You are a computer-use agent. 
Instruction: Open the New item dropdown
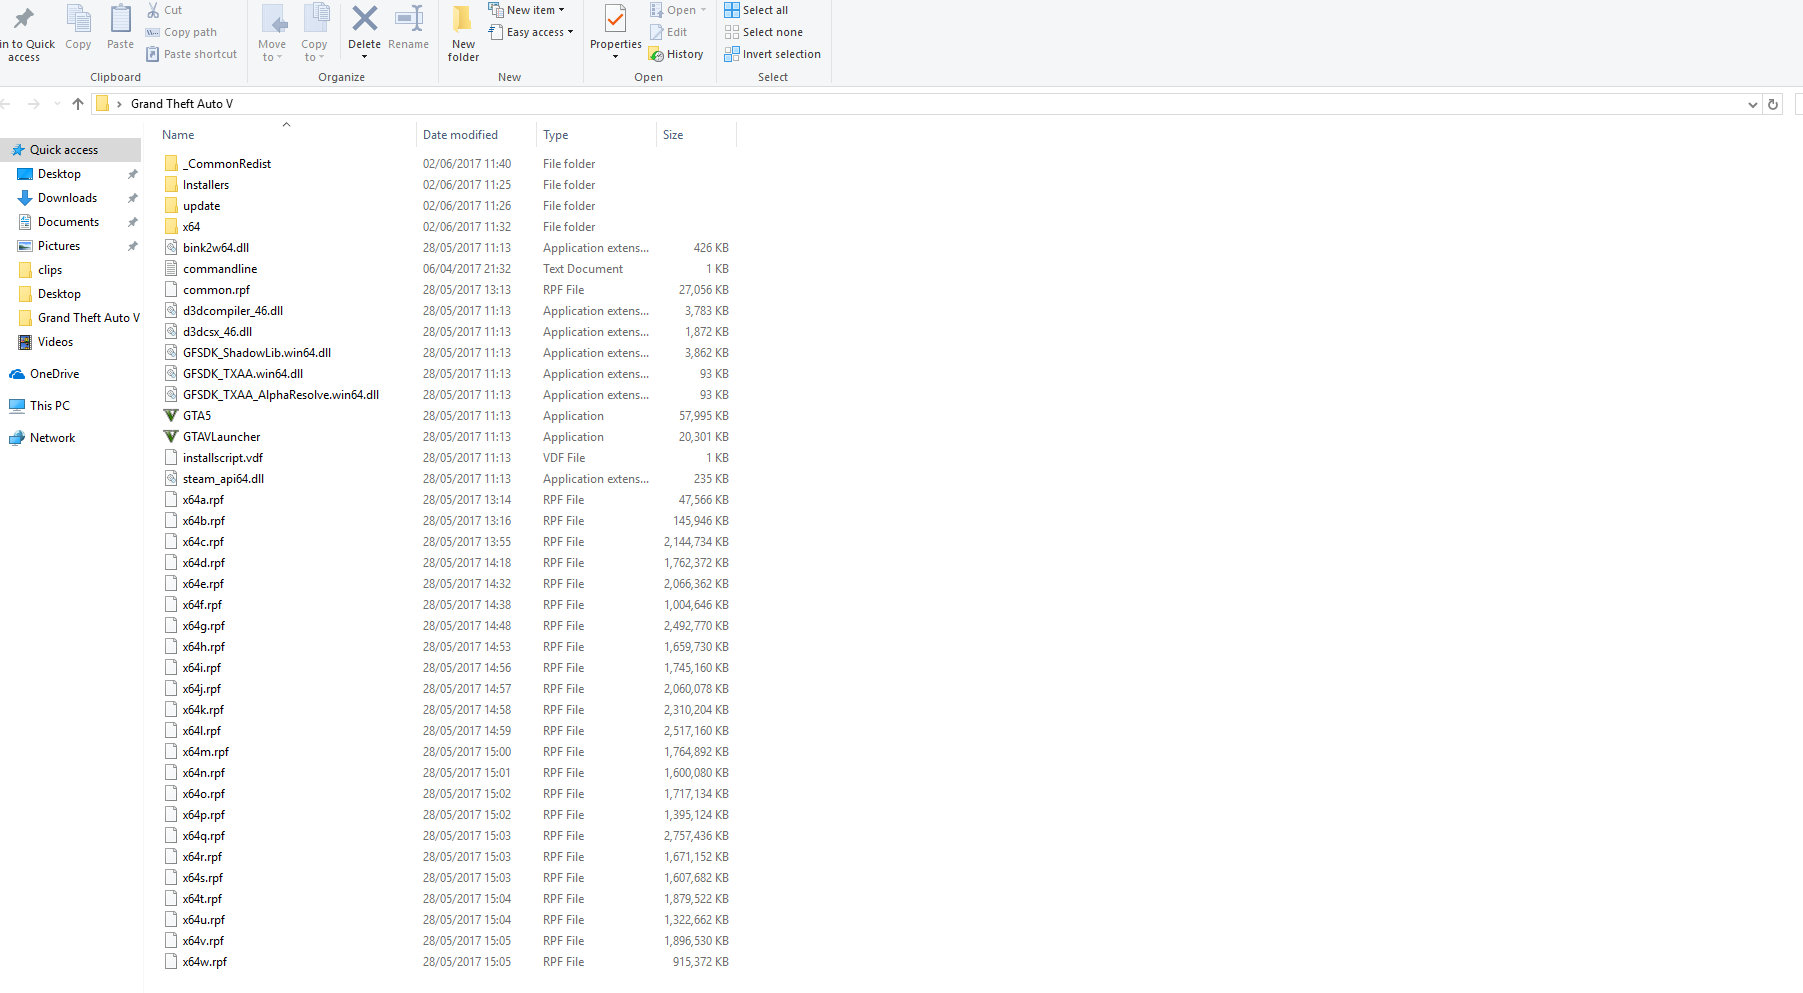527,10
